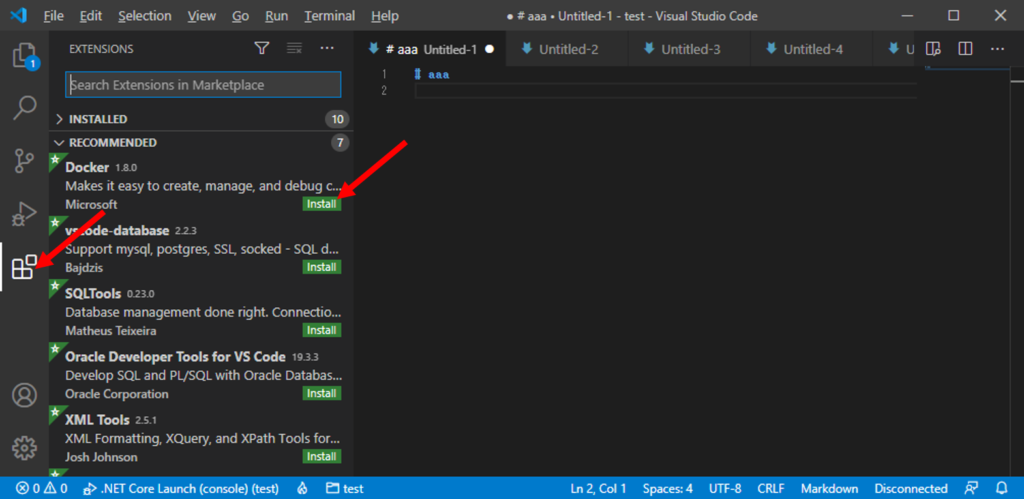Select the XML Tools extension entry

tap(201, 438)
